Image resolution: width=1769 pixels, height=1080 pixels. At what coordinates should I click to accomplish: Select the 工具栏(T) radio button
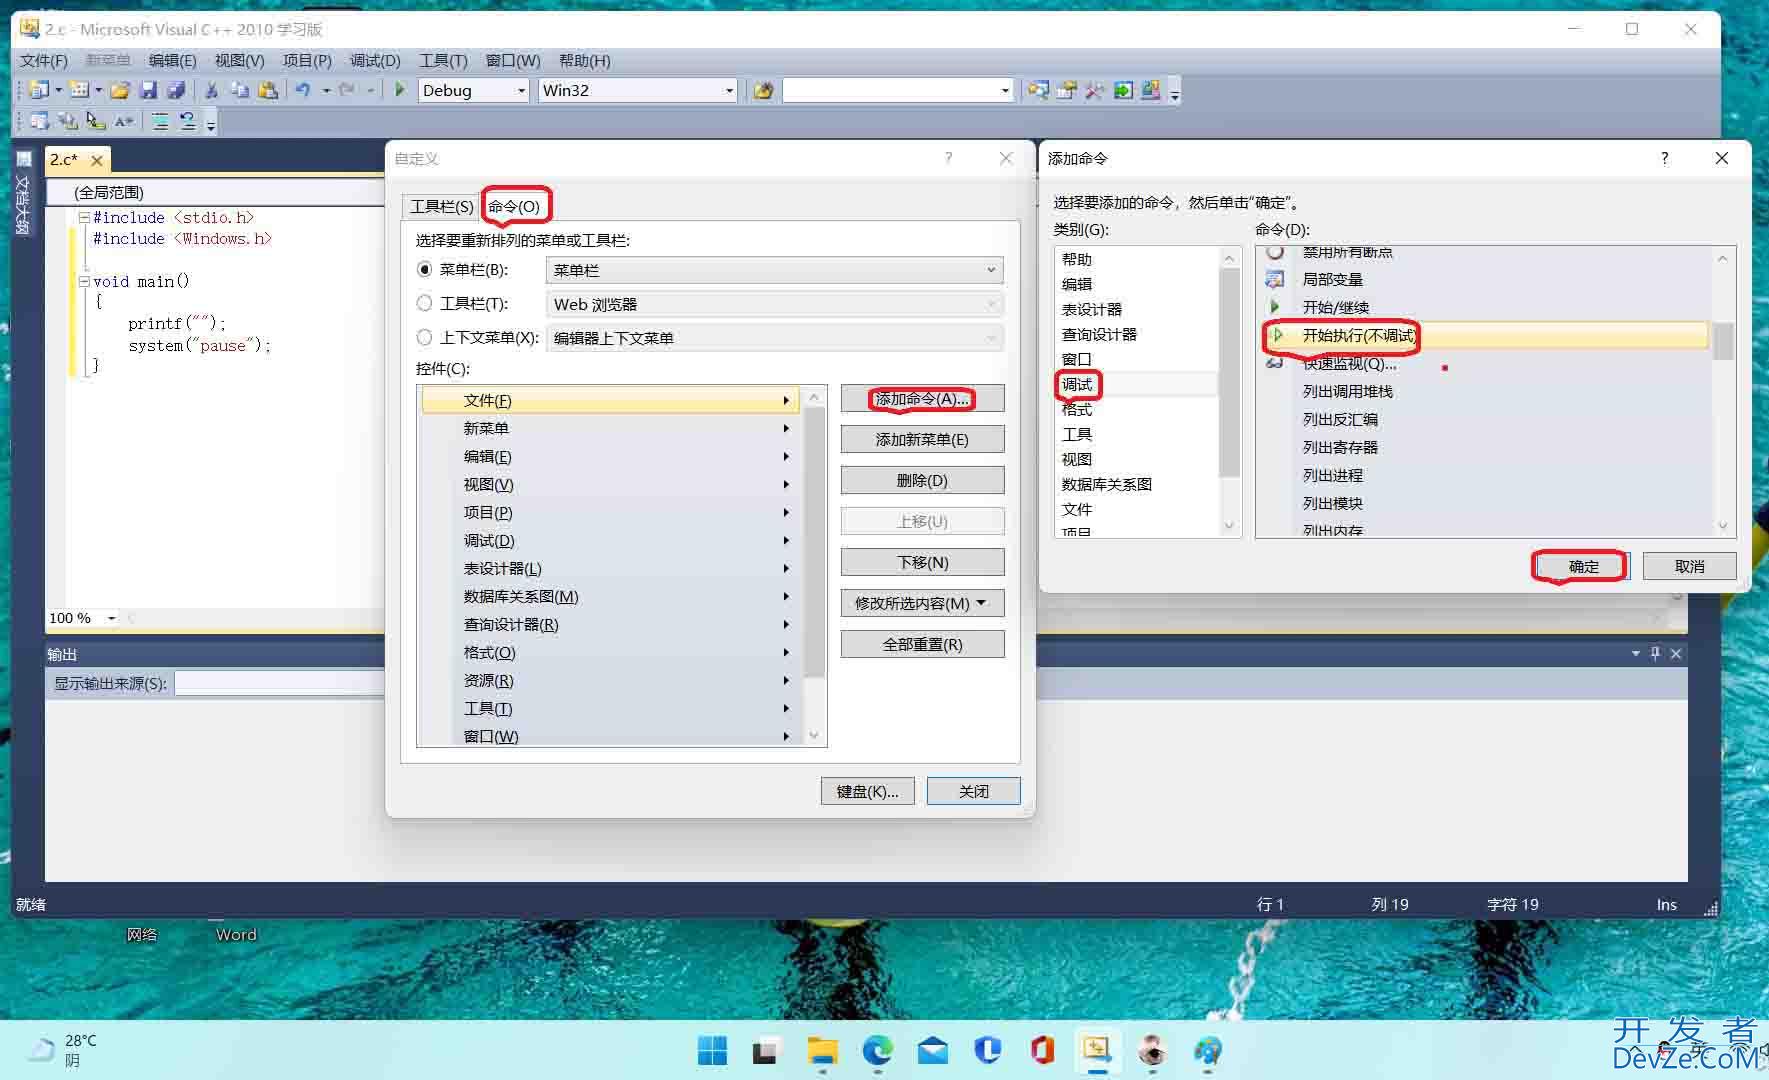424,303
